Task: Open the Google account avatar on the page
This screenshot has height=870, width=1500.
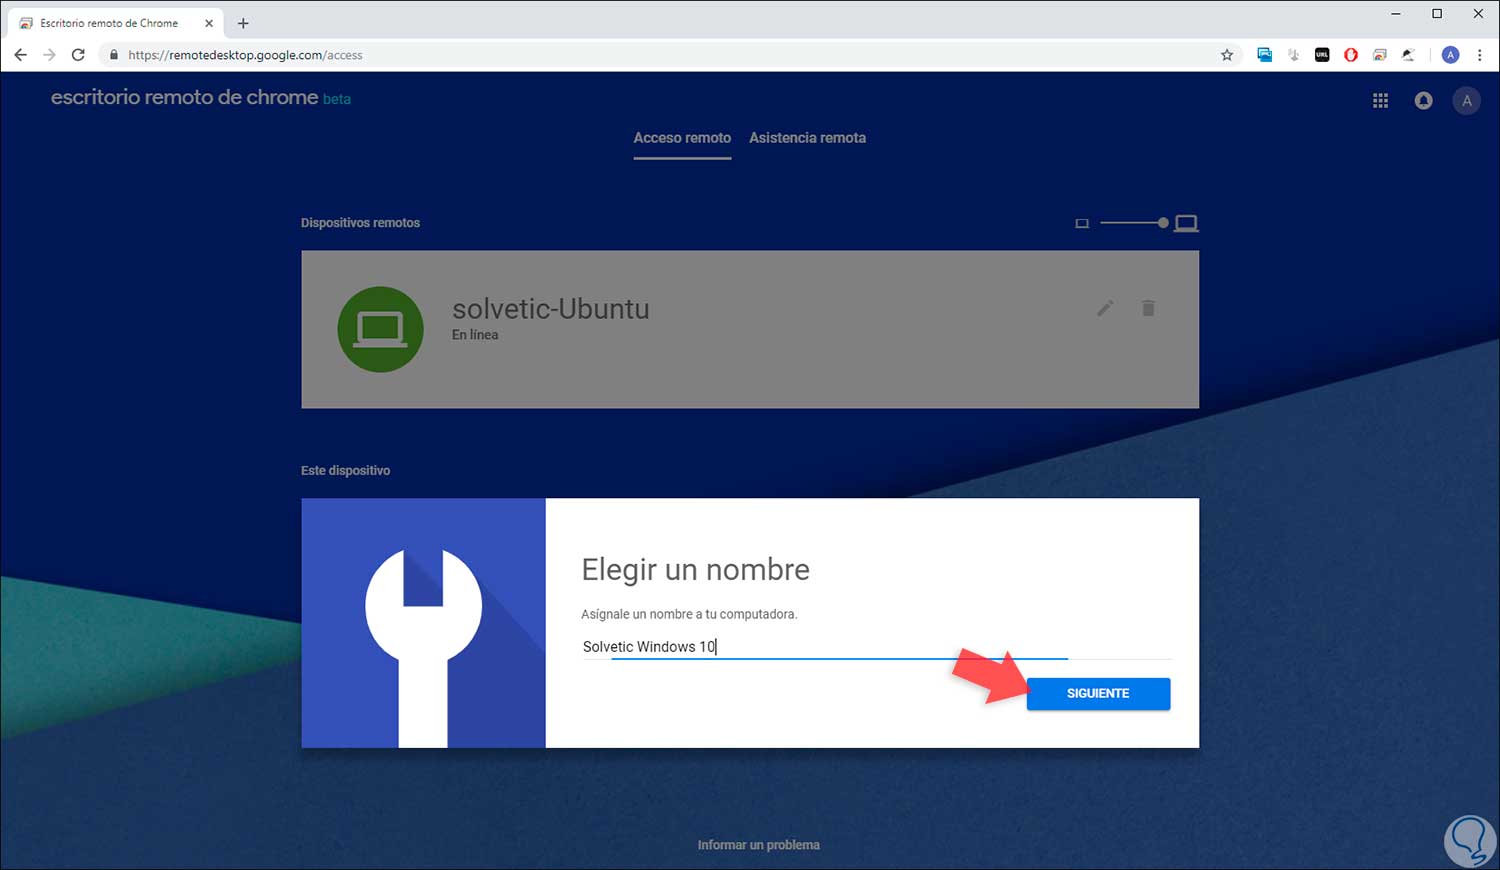Action: click(x=1466, y=100)
